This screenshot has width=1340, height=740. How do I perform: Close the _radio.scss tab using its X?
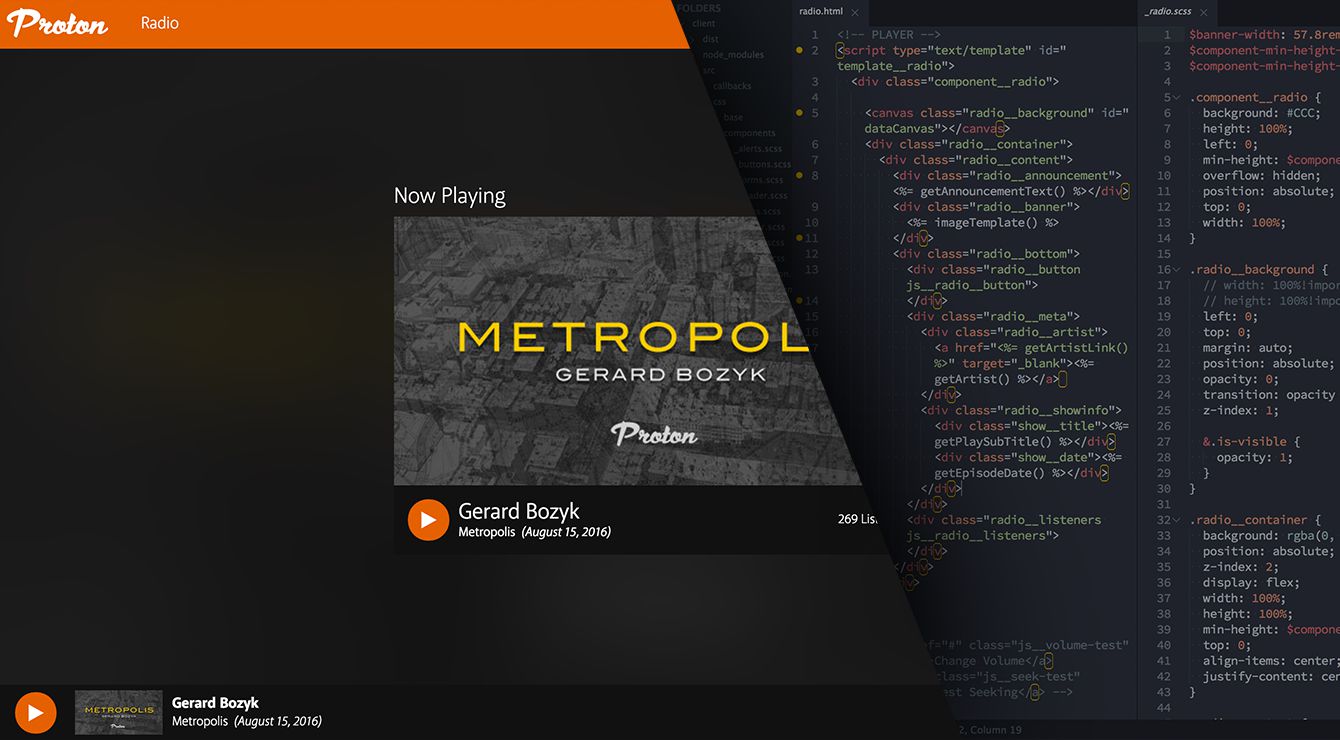click(x=1204, y=12)
